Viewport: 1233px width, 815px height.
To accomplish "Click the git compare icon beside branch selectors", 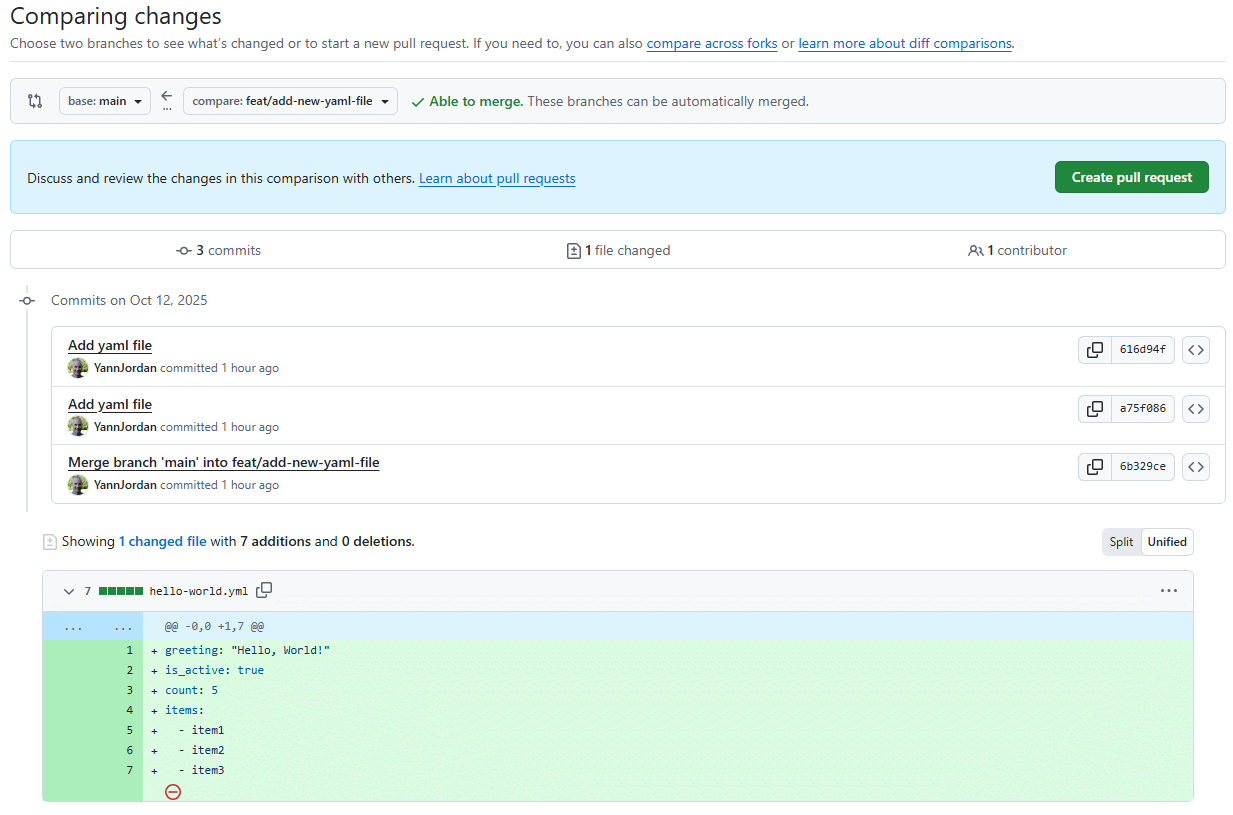I will (35, 100).
